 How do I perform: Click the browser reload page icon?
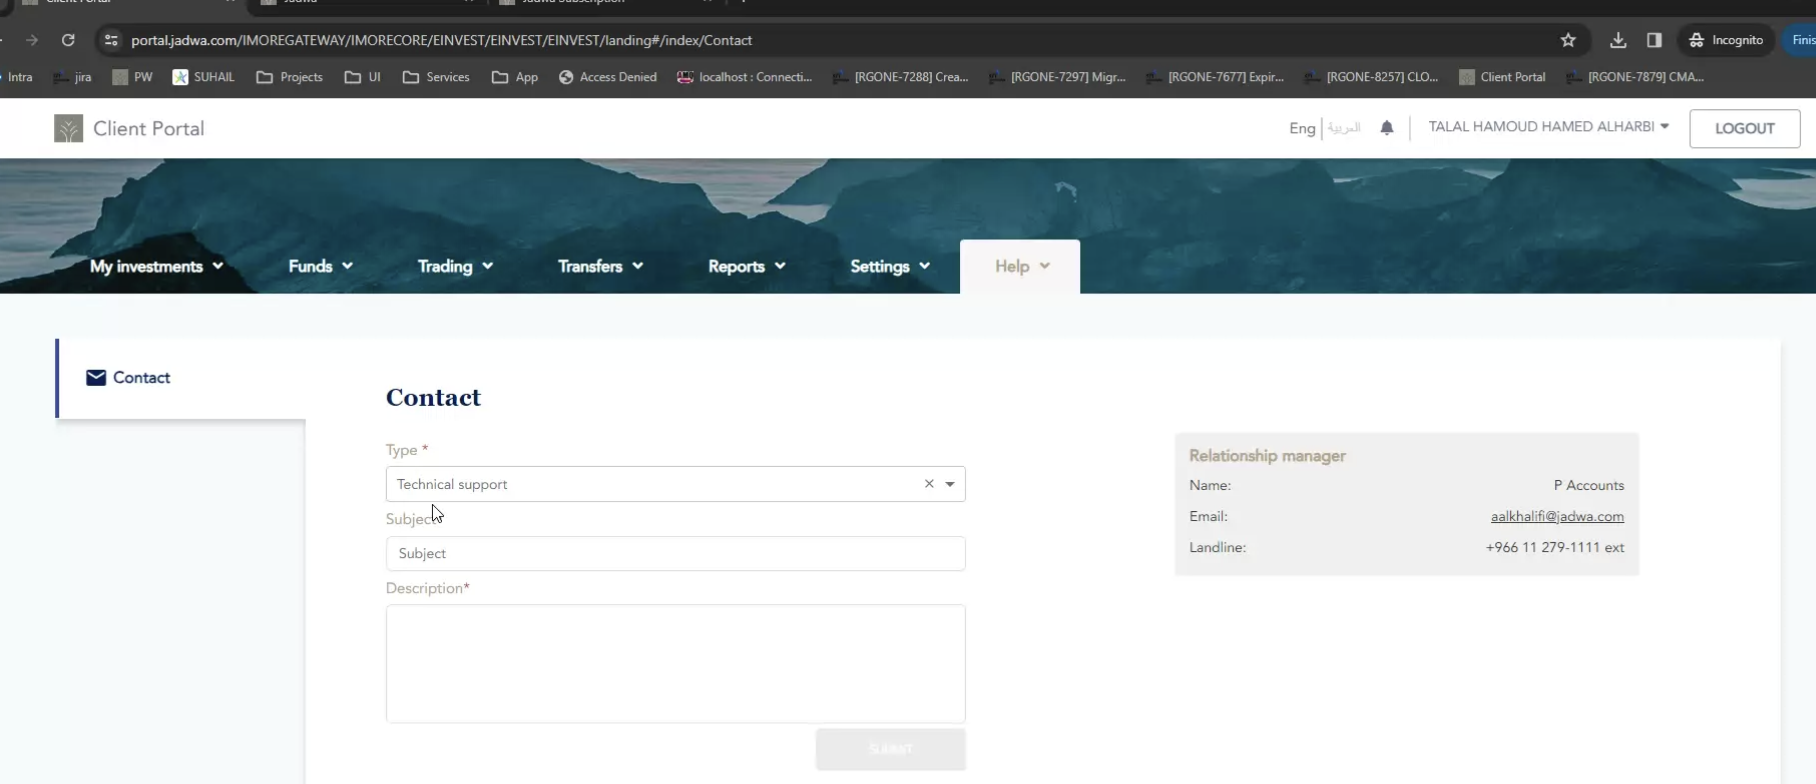point(68,40)
